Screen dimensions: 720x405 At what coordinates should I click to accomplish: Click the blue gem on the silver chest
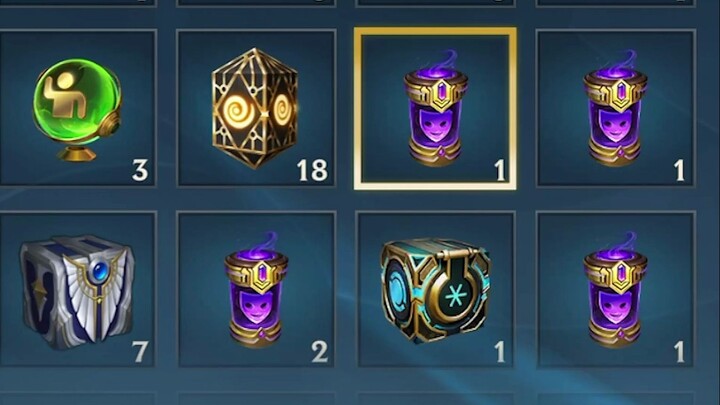(x=99, y=273)
